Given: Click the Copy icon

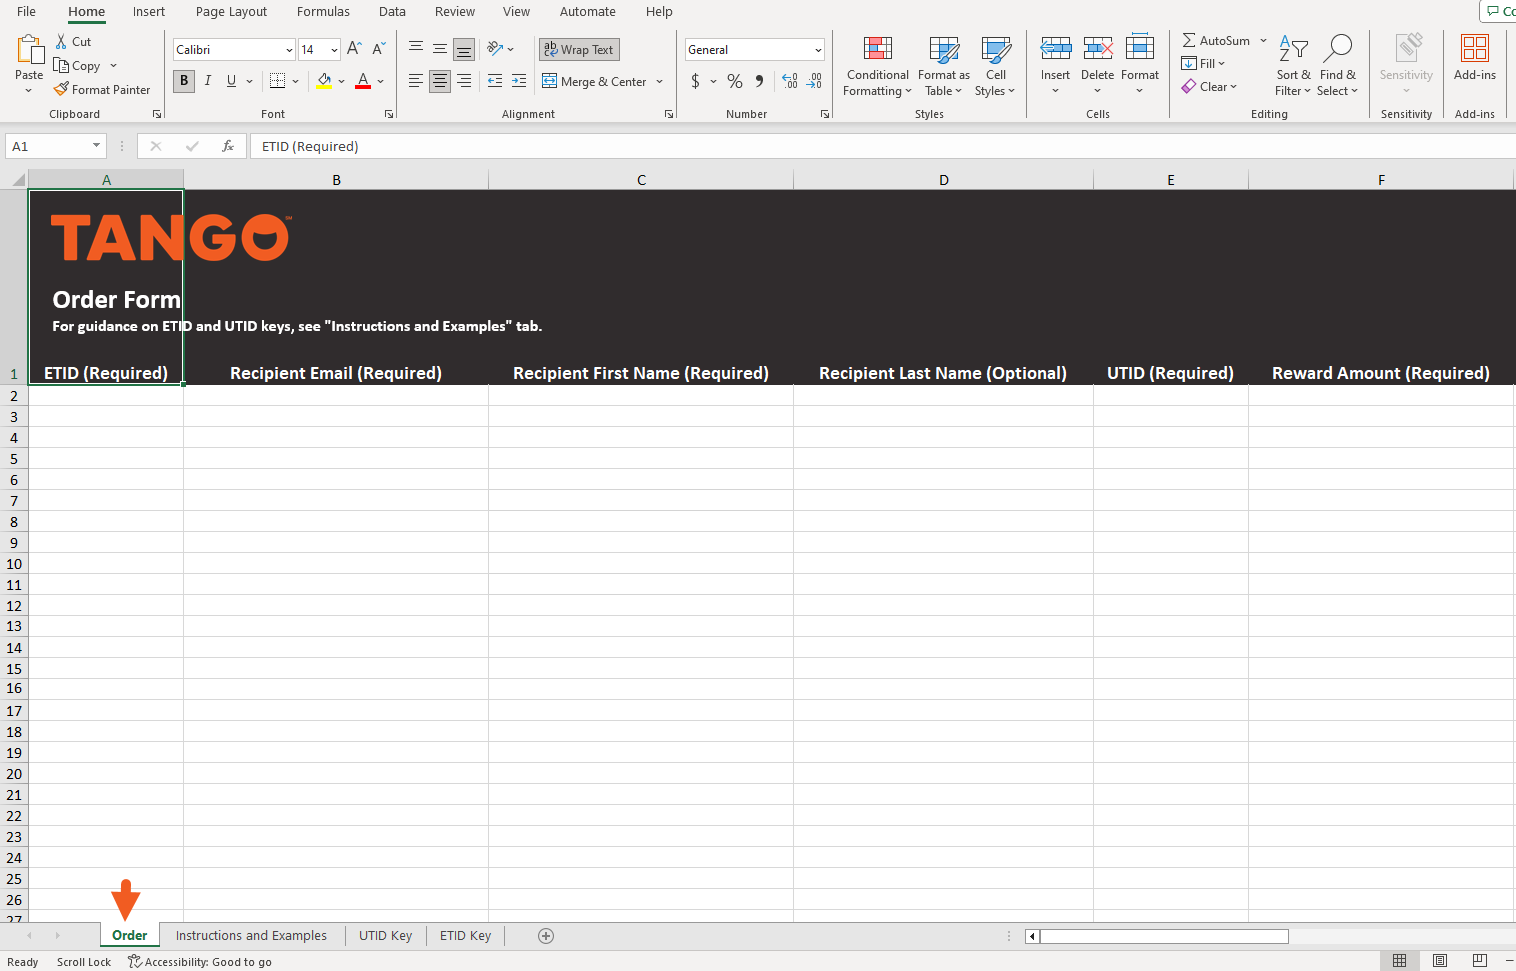Looking at the screenshot, I should click(61, 65).
